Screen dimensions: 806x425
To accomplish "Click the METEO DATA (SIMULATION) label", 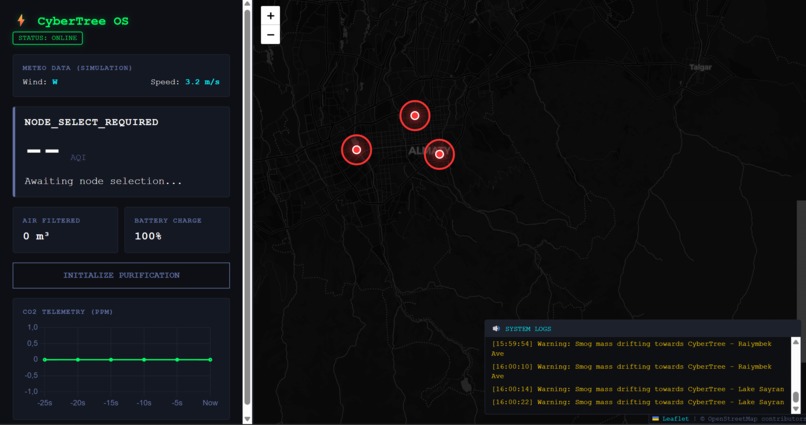I will click(77, 68).
